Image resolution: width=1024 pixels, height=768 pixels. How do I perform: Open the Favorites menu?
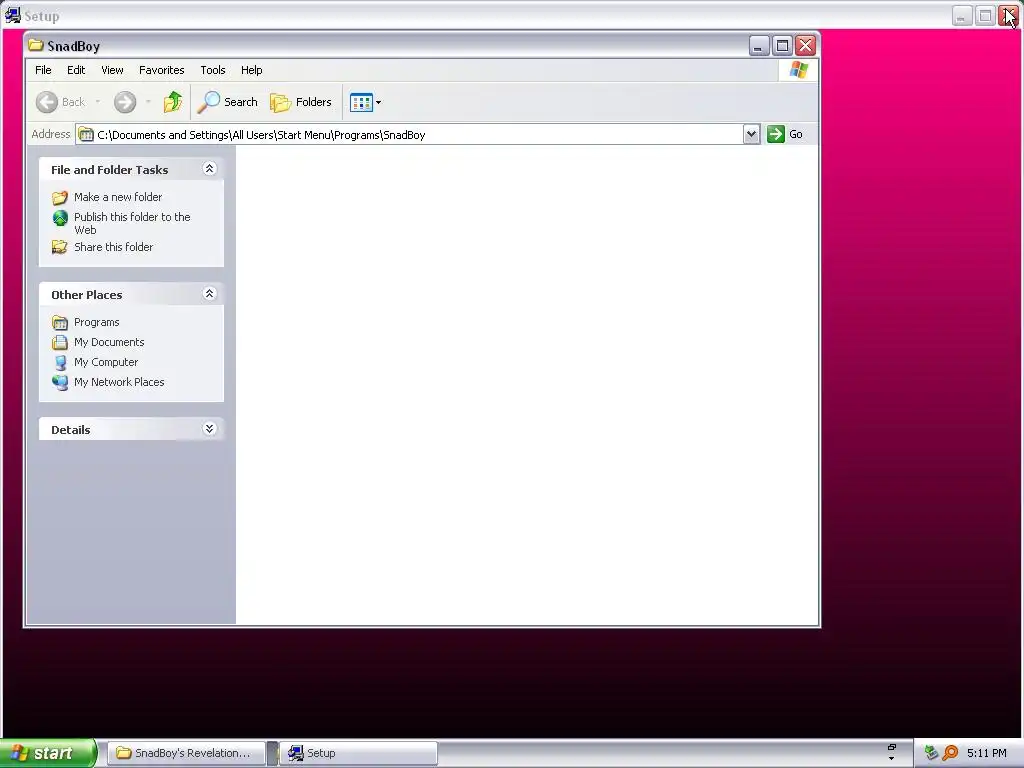click(161, 70)
